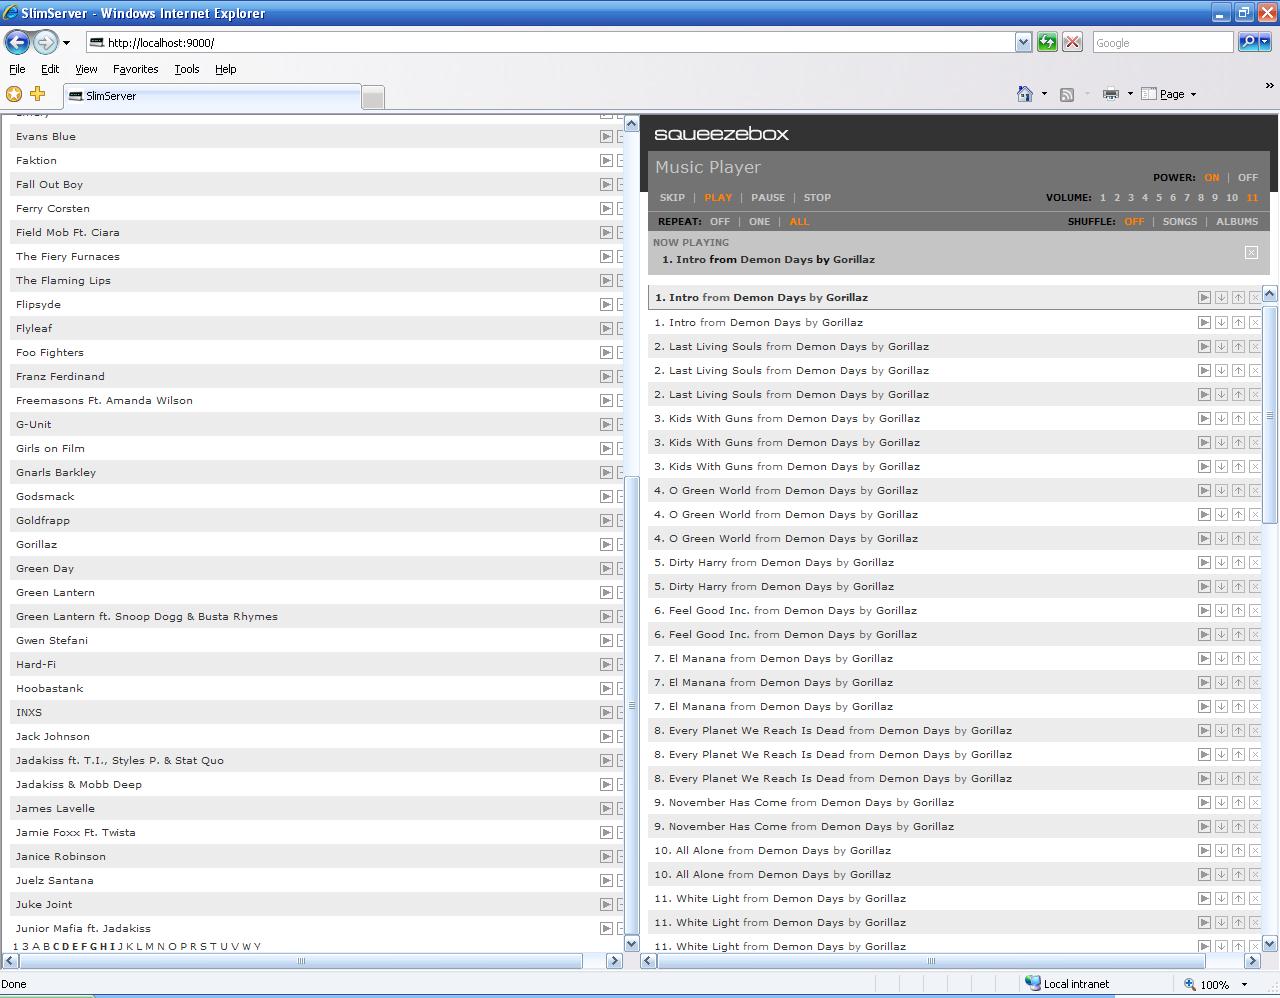Set volume to level 5

click(x=1159, y=198)
